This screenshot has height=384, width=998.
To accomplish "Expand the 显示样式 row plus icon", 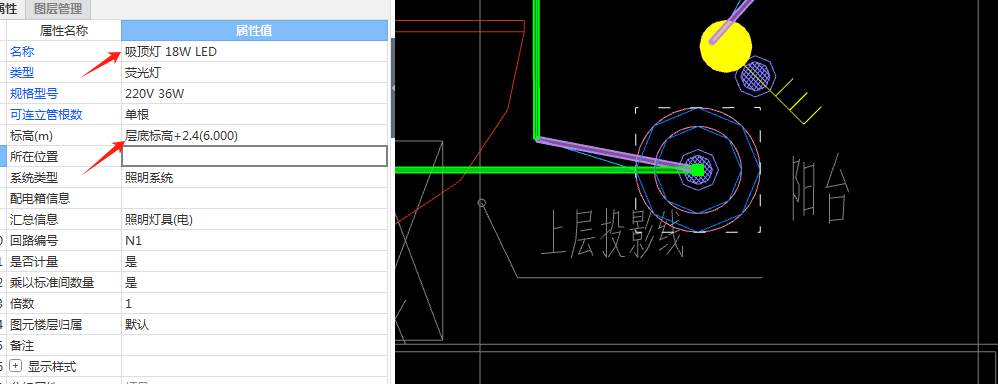I will (17, 367).
